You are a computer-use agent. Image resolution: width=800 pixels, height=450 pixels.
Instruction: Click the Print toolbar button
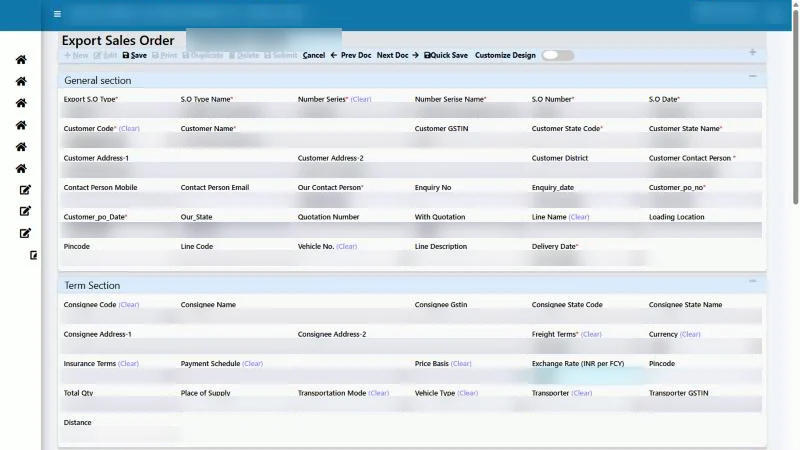point(164,55)
